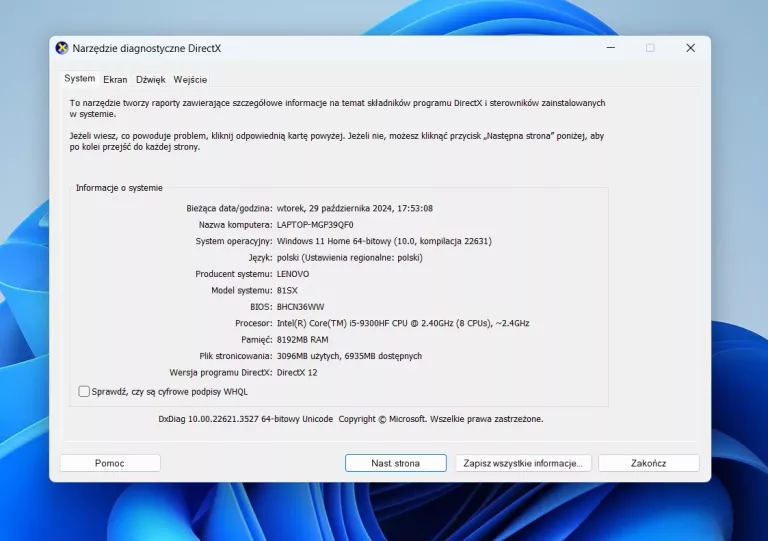The image size is (768, 541).
Task: Go to next page with Nast. strona
Action: point(395,463)
